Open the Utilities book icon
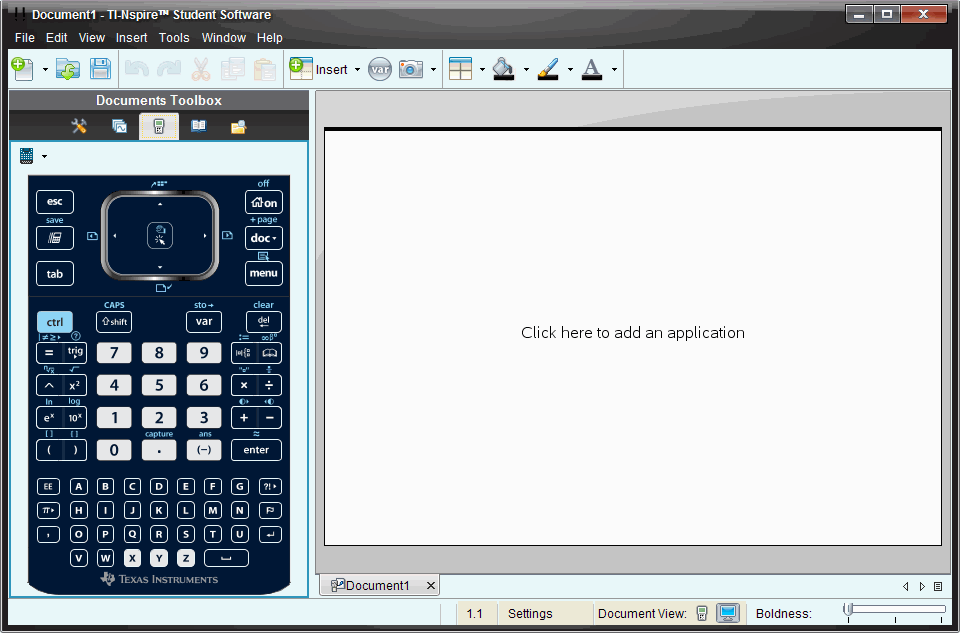Image resolution: width=960 pixels, height=633 pixels. [x=201, y=126]
